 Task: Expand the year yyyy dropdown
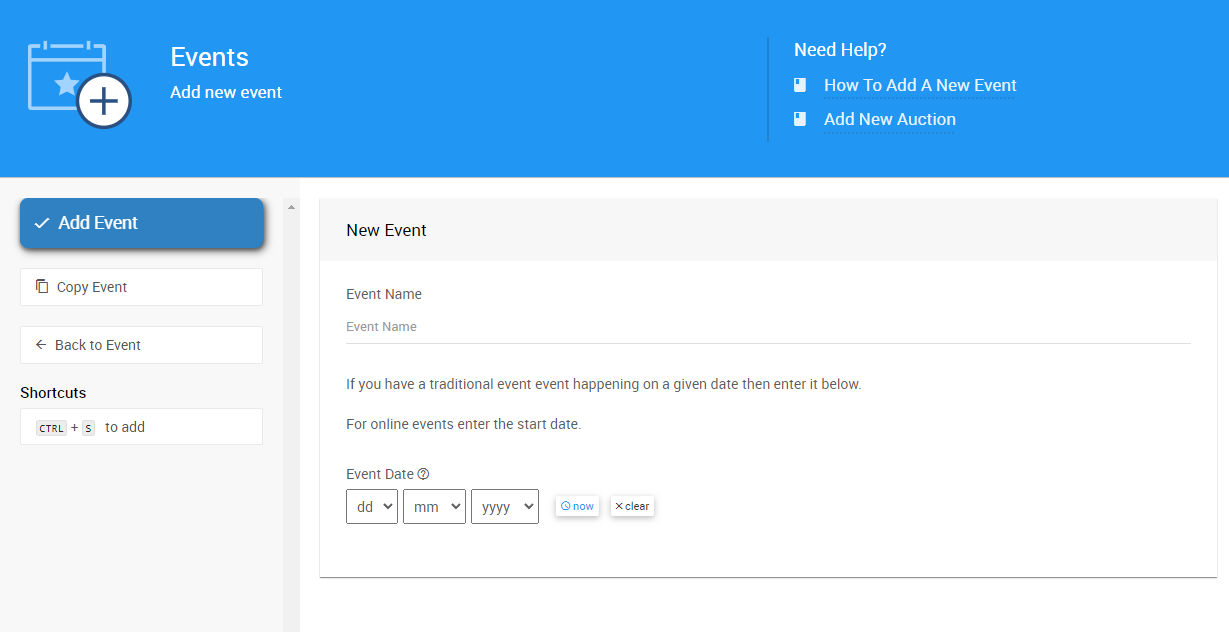(x=505, y=506)
